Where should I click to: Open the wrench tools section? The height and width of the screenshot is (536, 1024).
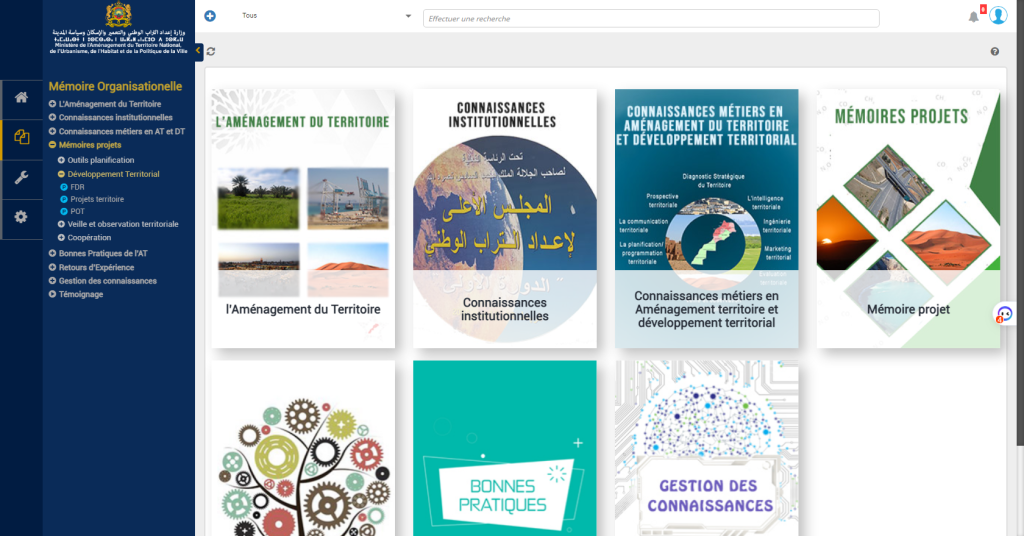tap(21, 178)
